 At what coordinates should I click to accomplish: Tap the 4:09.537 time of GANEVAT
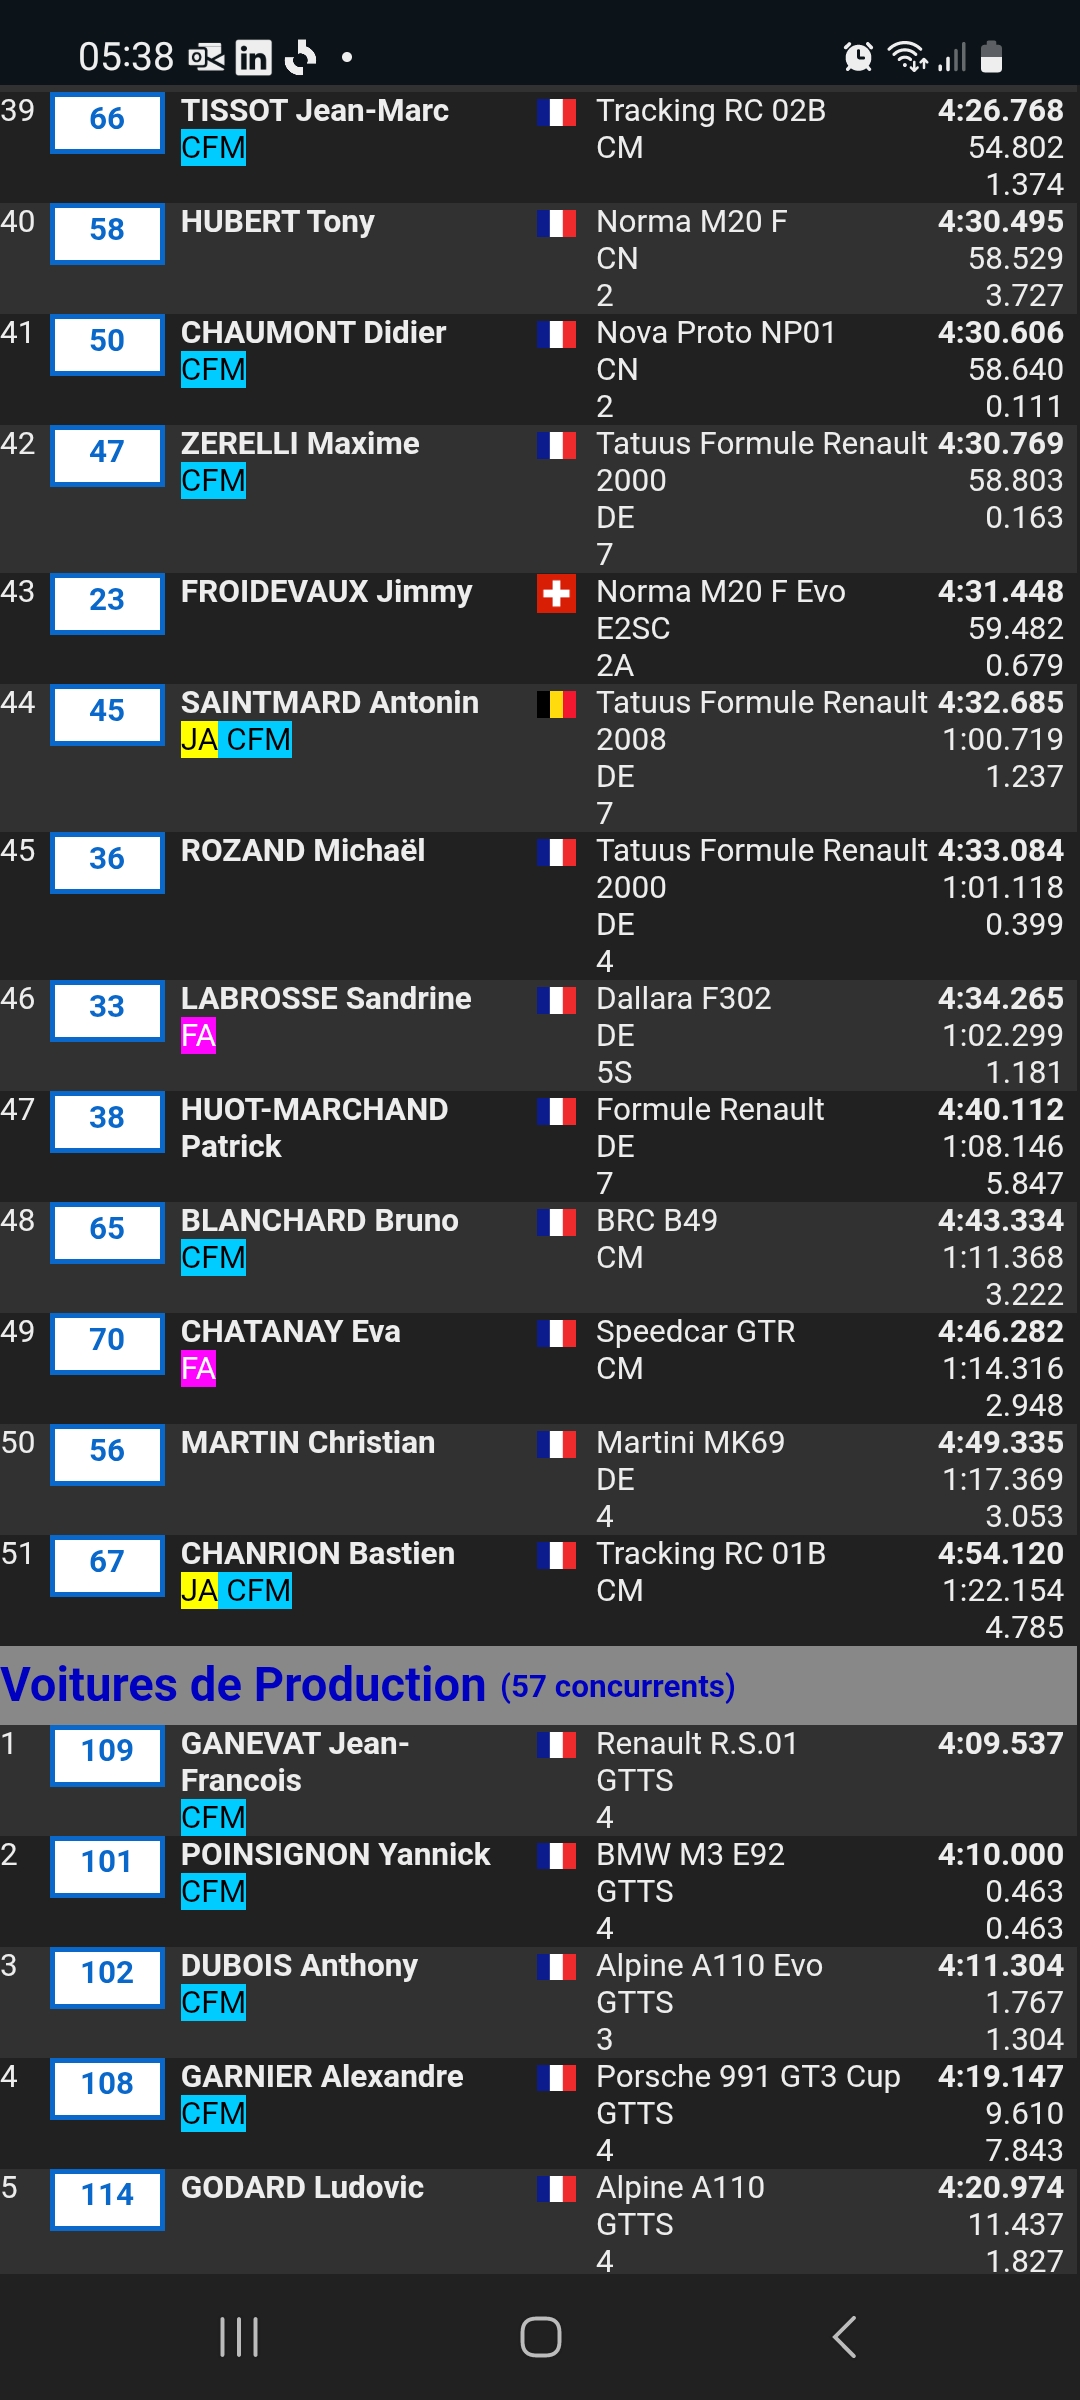click(x=1000, y=1743)
